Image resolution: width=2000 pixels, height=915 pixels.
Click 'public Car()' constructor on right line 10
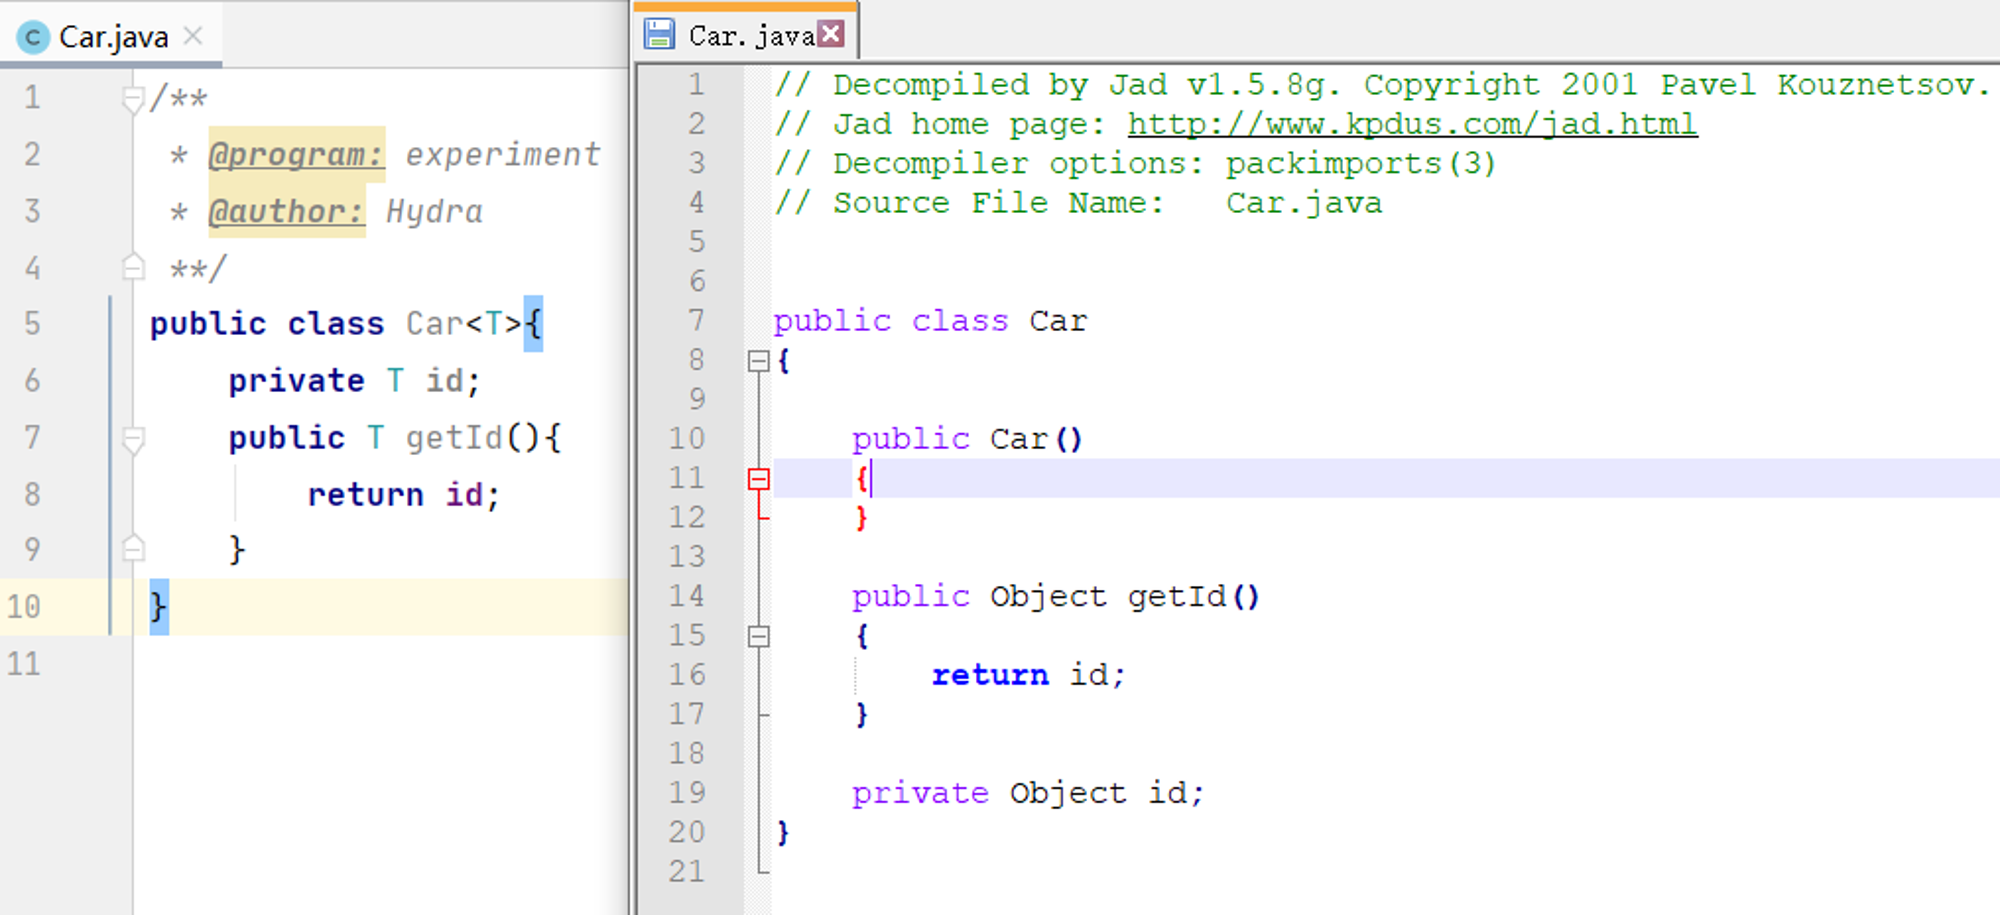(x=967, y=439)
